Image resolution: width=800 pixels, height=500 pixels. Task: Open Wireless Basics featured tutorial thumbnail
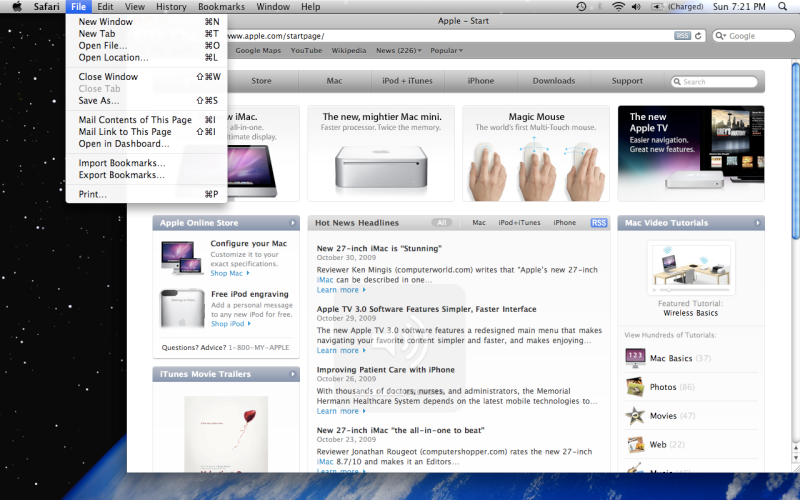pyautogui.click(x=691, y=267)
